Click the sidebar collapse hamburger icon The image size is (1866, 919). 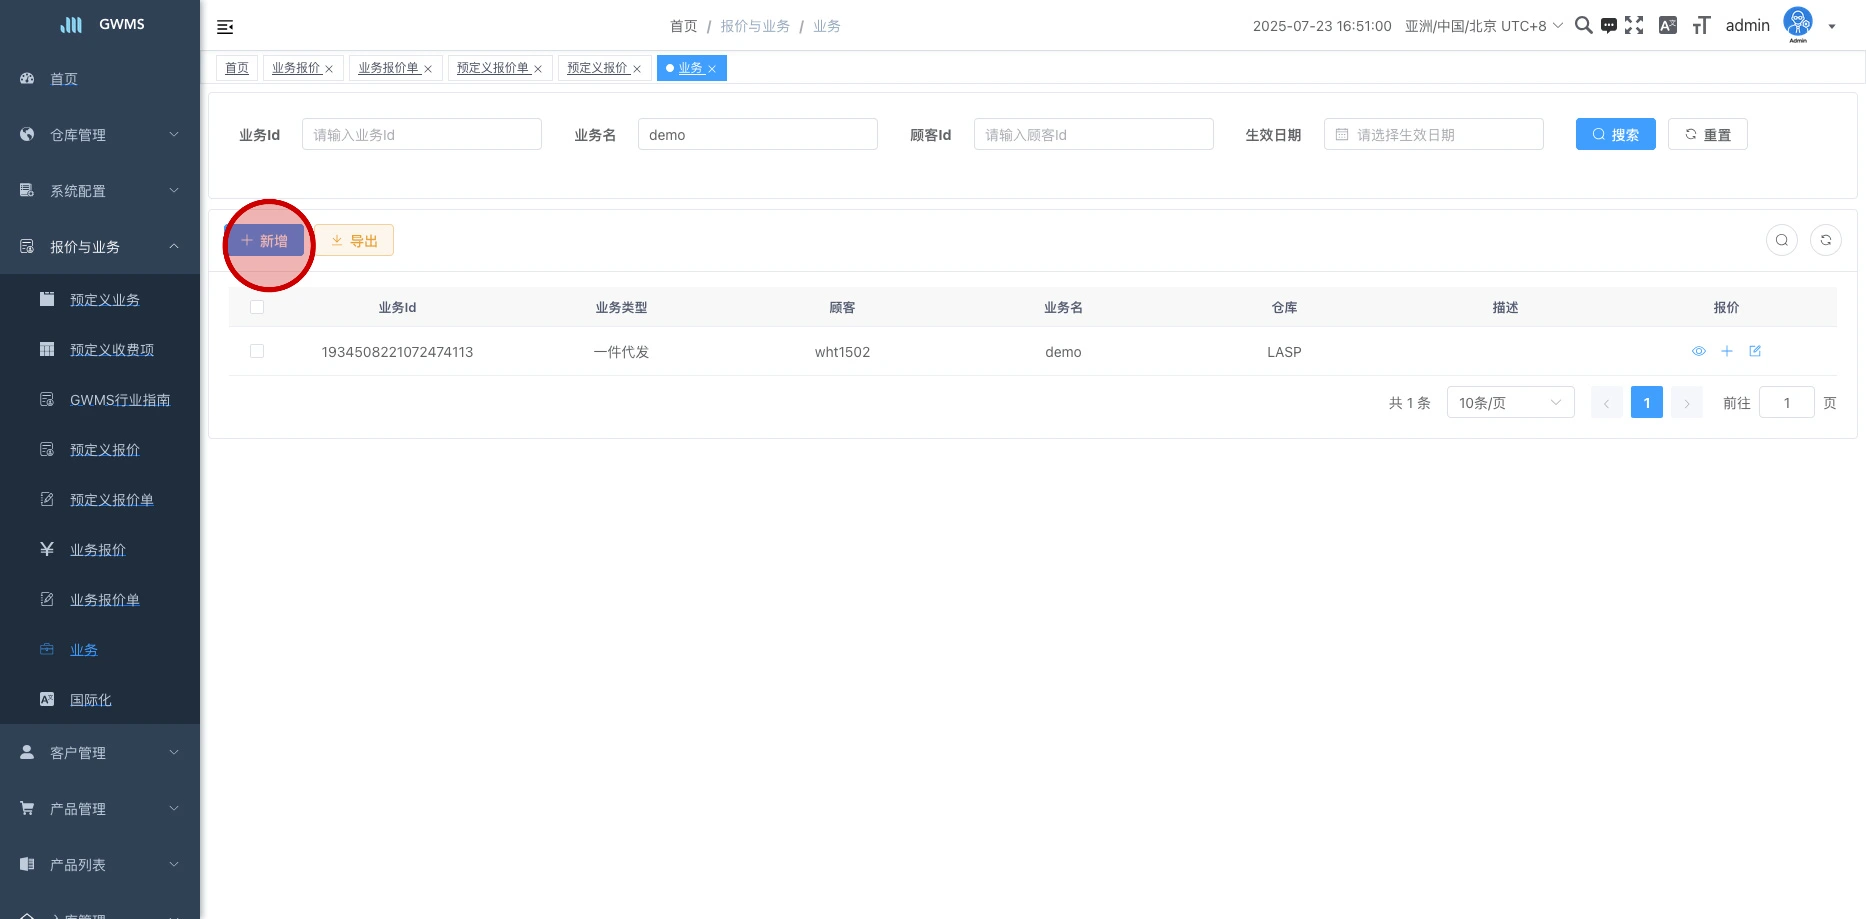(x=225, y=27)
